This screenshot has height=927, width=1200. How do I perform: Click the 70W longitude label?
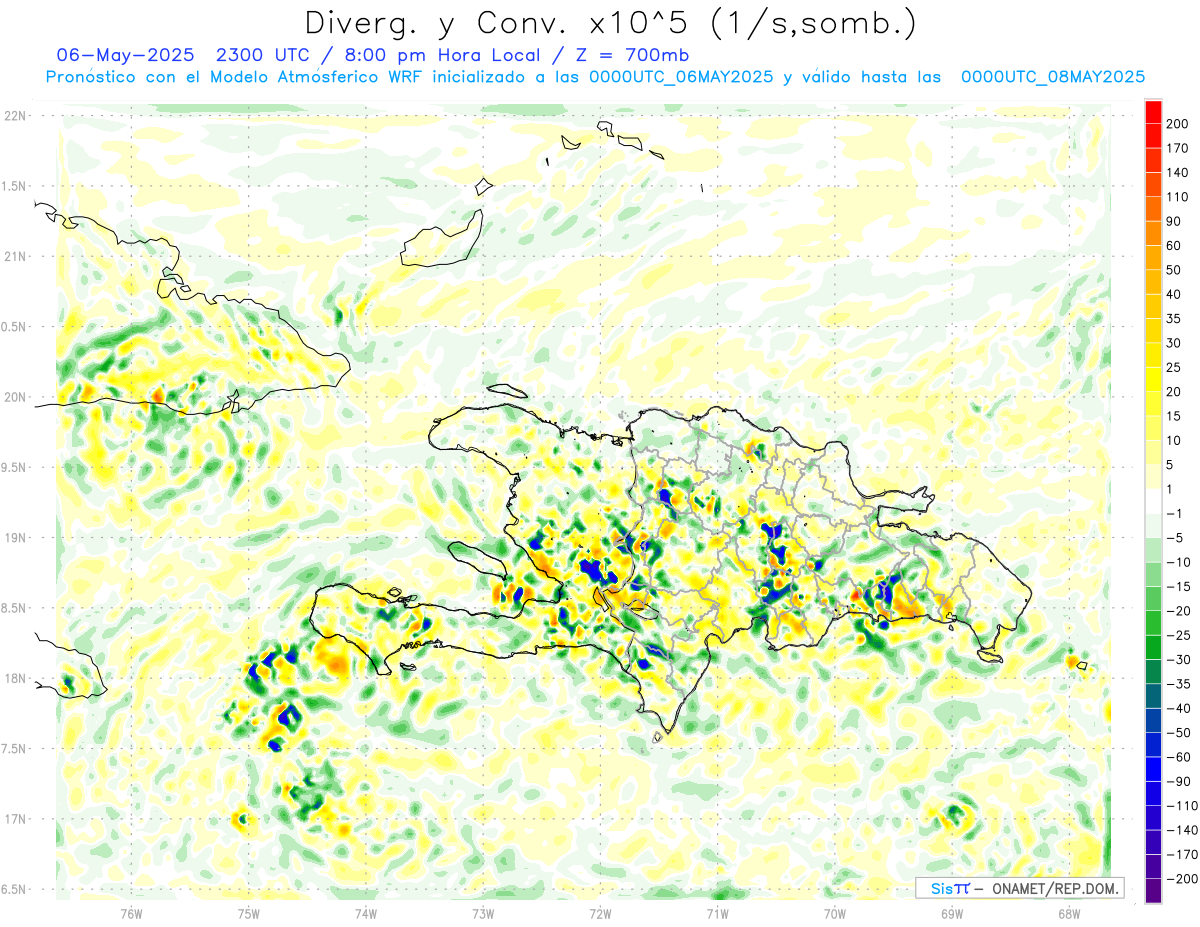[835, 913]
